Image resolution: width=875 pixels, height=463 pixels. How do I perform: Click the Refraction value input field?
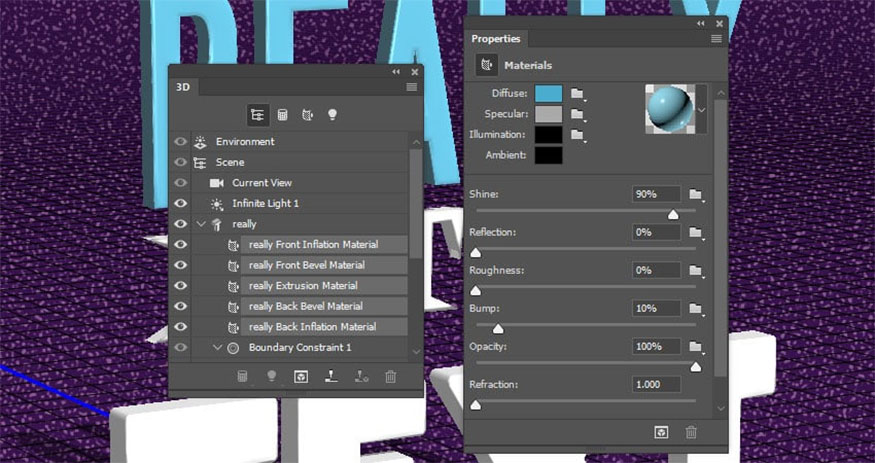[x=656, y=385]
